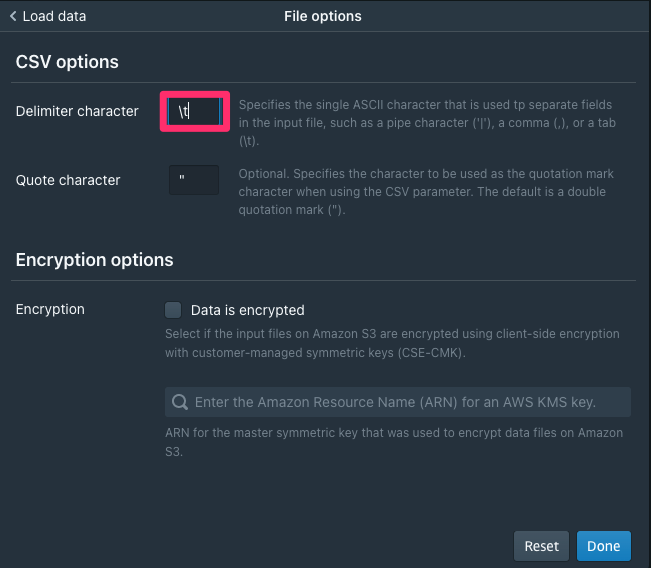Click the CSE-CMK client-side encryption help text
Image resolution: width=651 pixels, height=568 pixels.
coord(392,343)
